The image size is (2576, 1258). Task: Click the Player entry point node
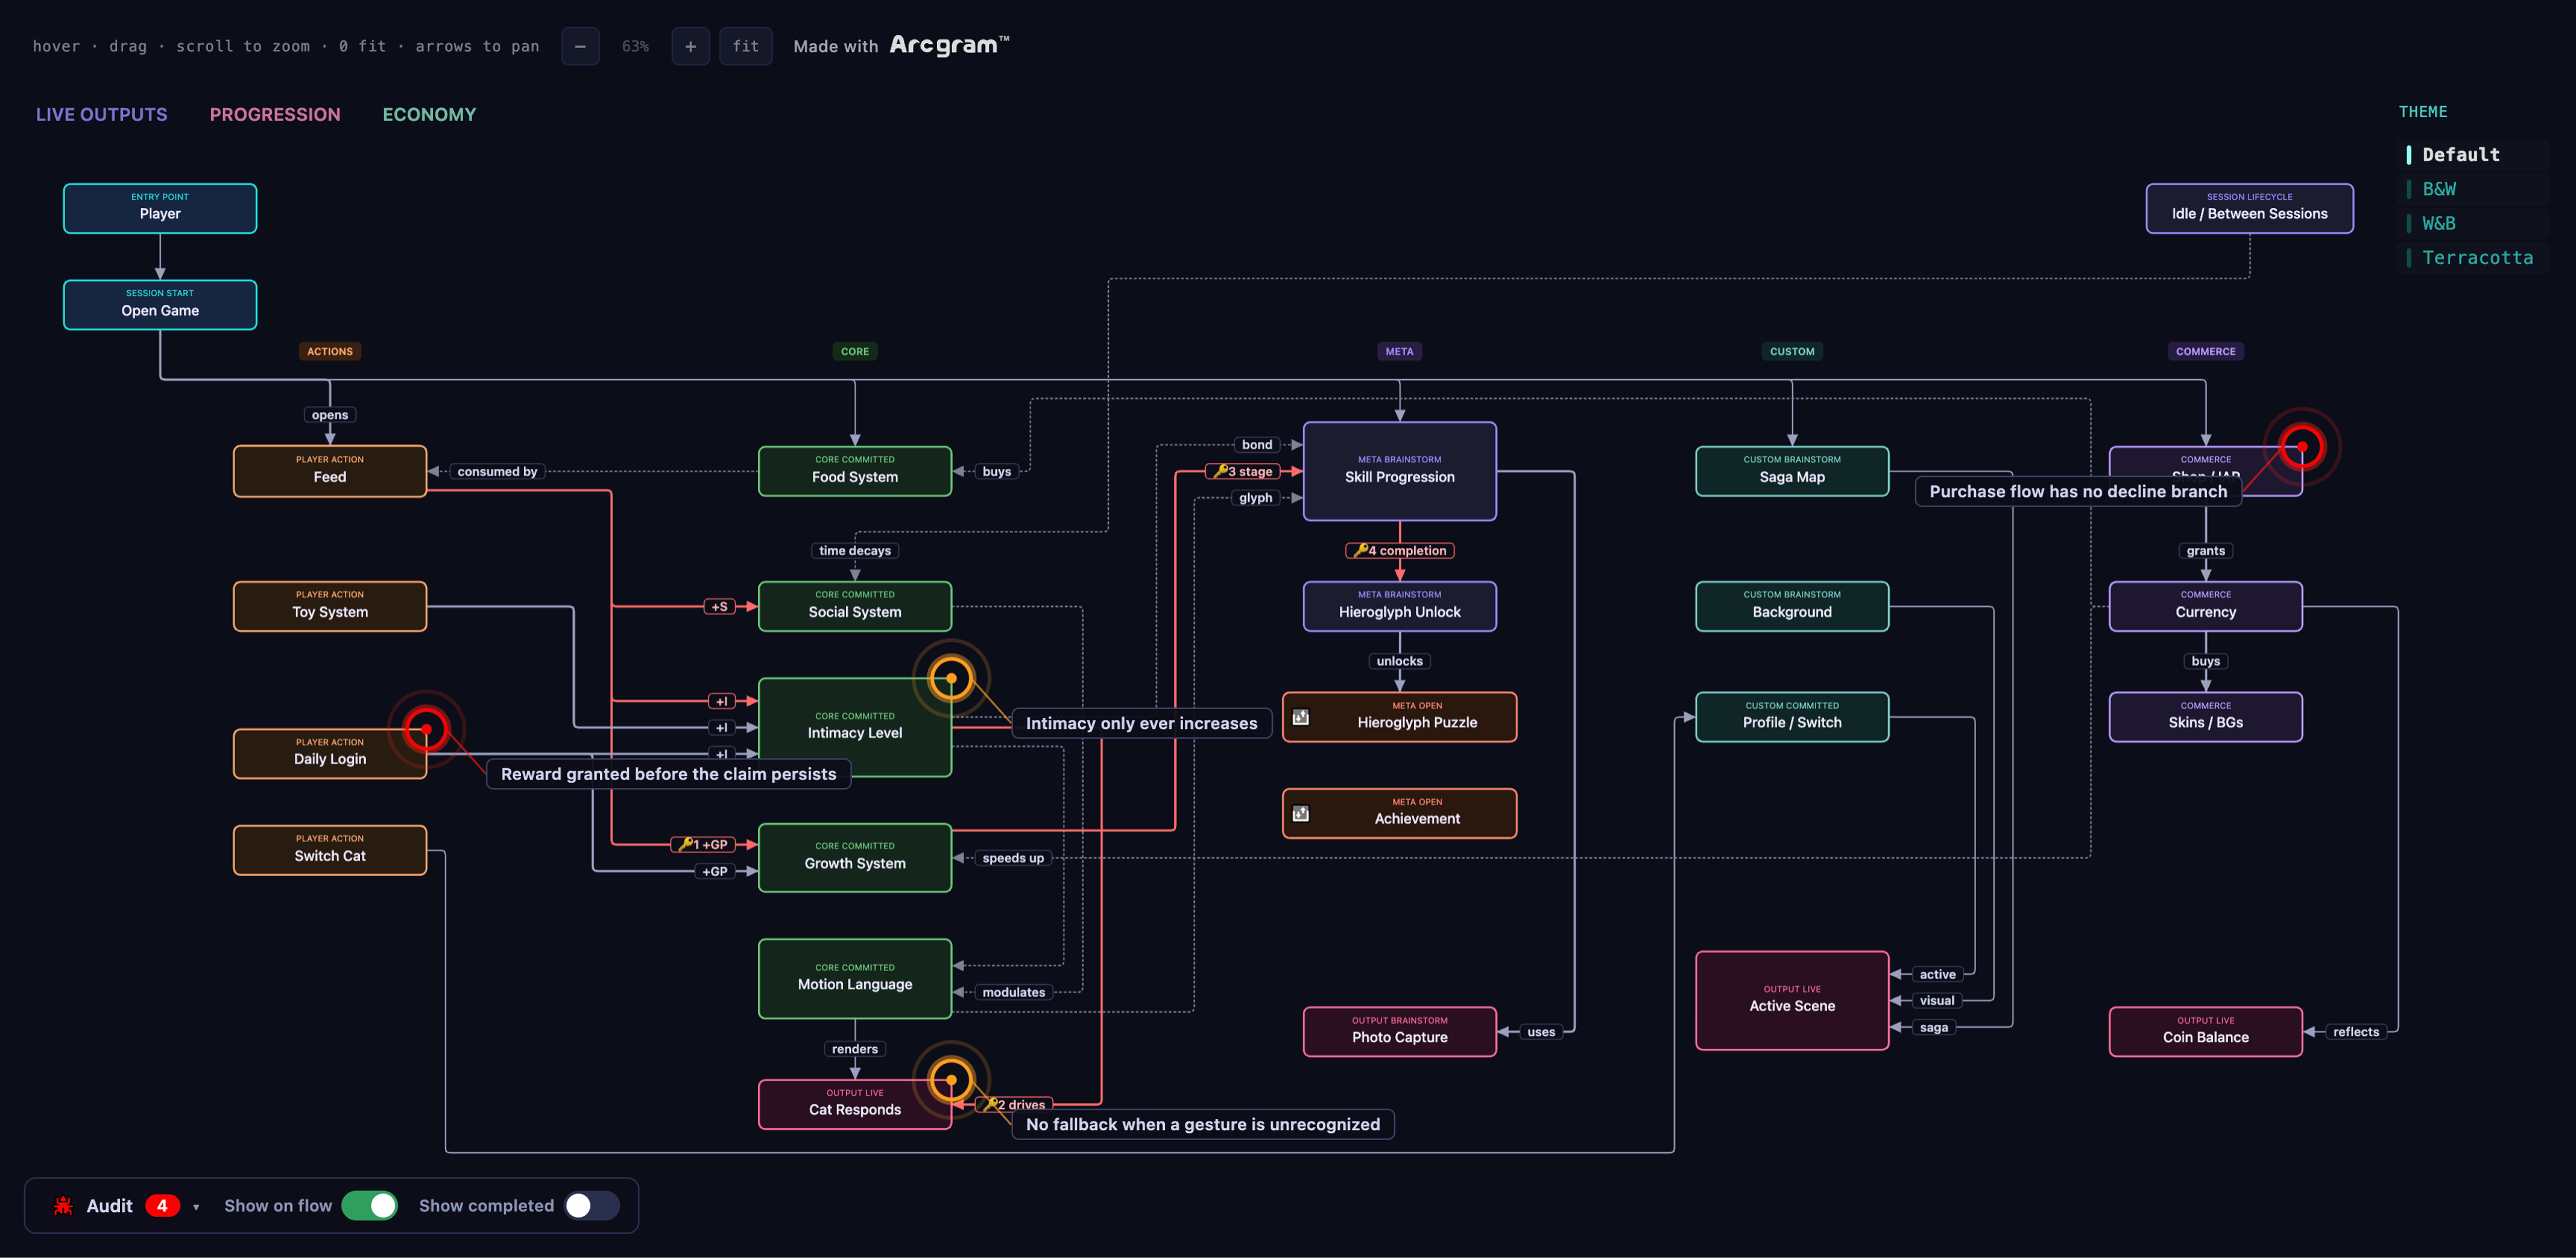(x=160, y=208)
